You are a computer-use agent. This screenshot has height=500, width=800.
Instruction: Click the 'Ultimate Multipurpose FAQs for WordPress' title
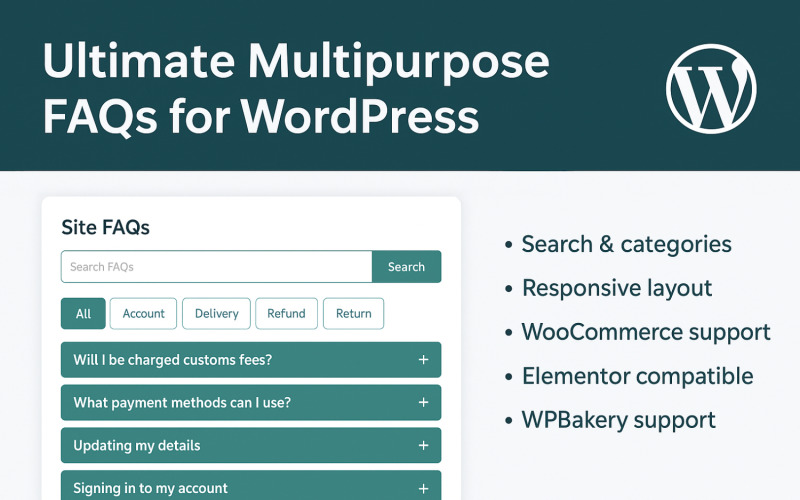(295, 89)
